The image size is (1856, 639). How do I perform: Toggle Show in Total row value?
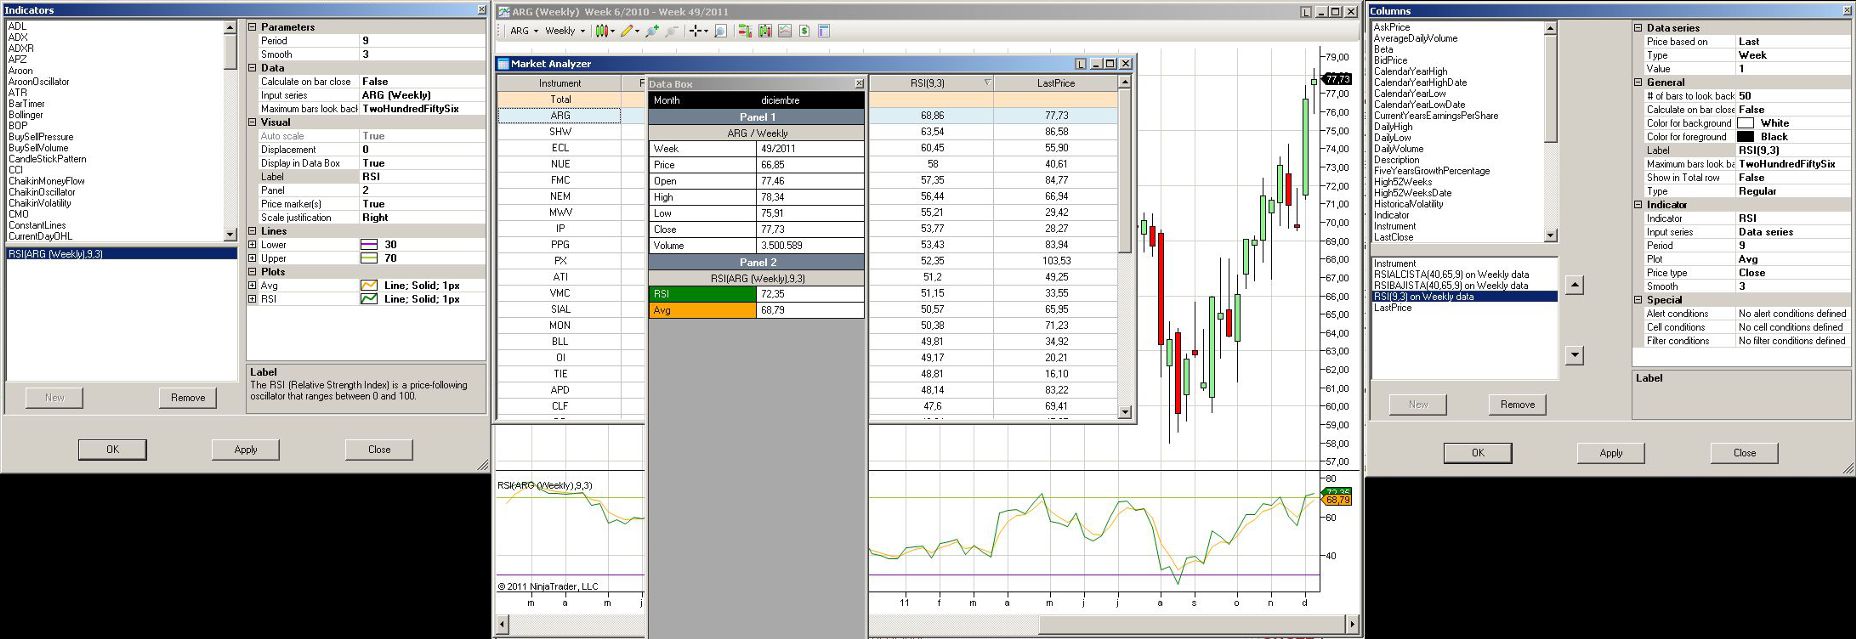click(x=1793, y=178)
